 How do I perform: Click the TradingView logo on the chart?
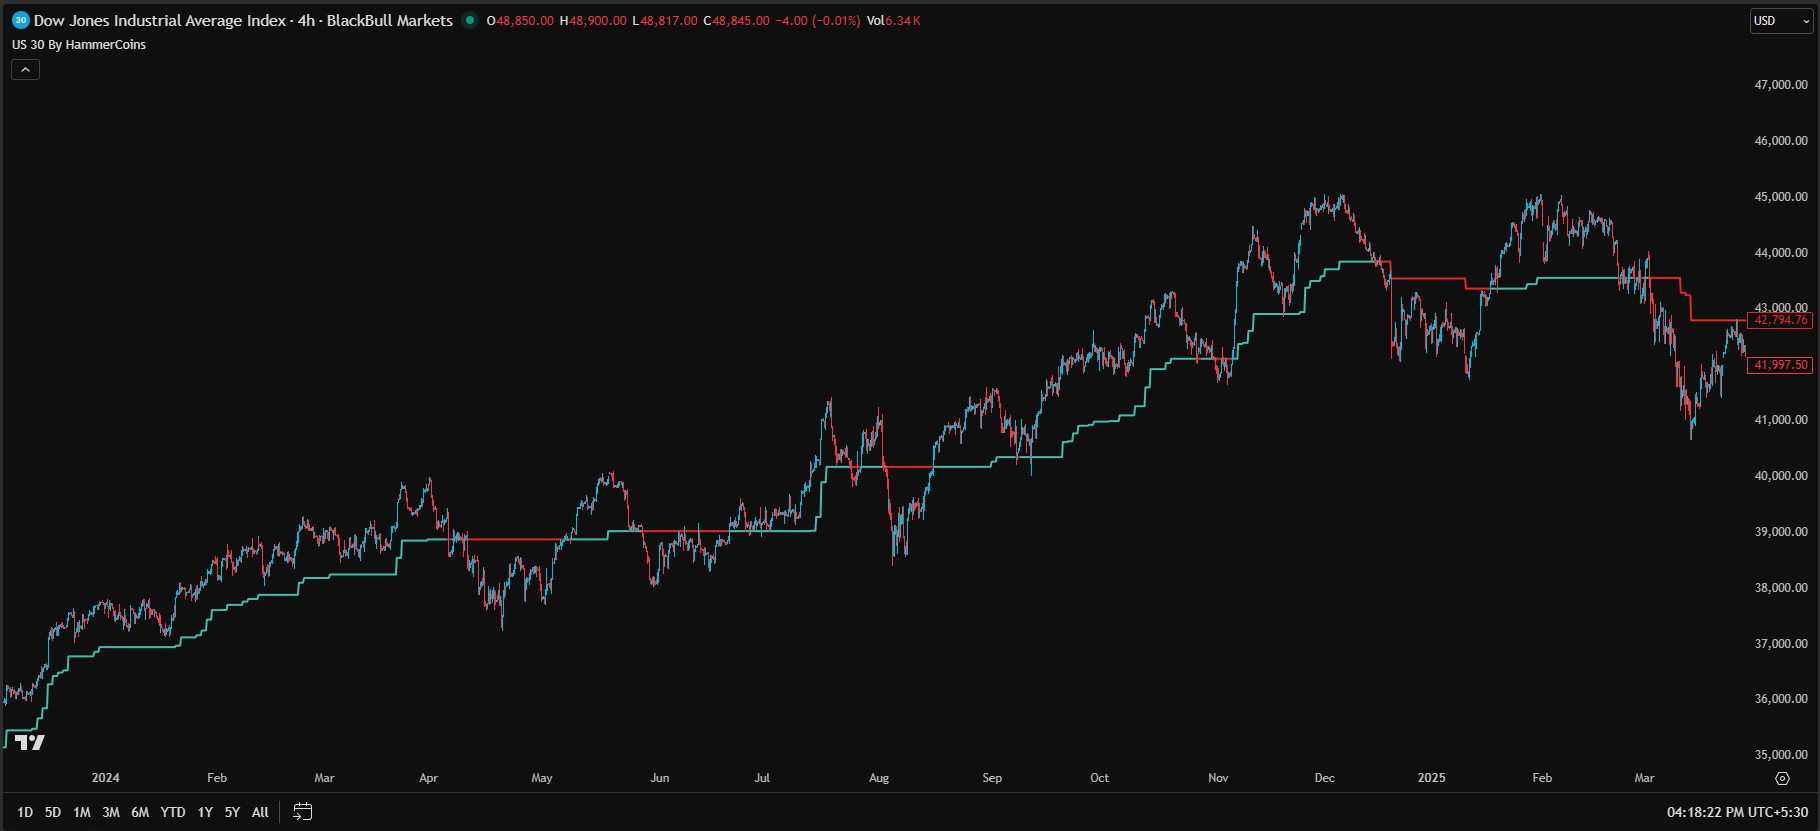pyautogui.click(x=30, y=742)
